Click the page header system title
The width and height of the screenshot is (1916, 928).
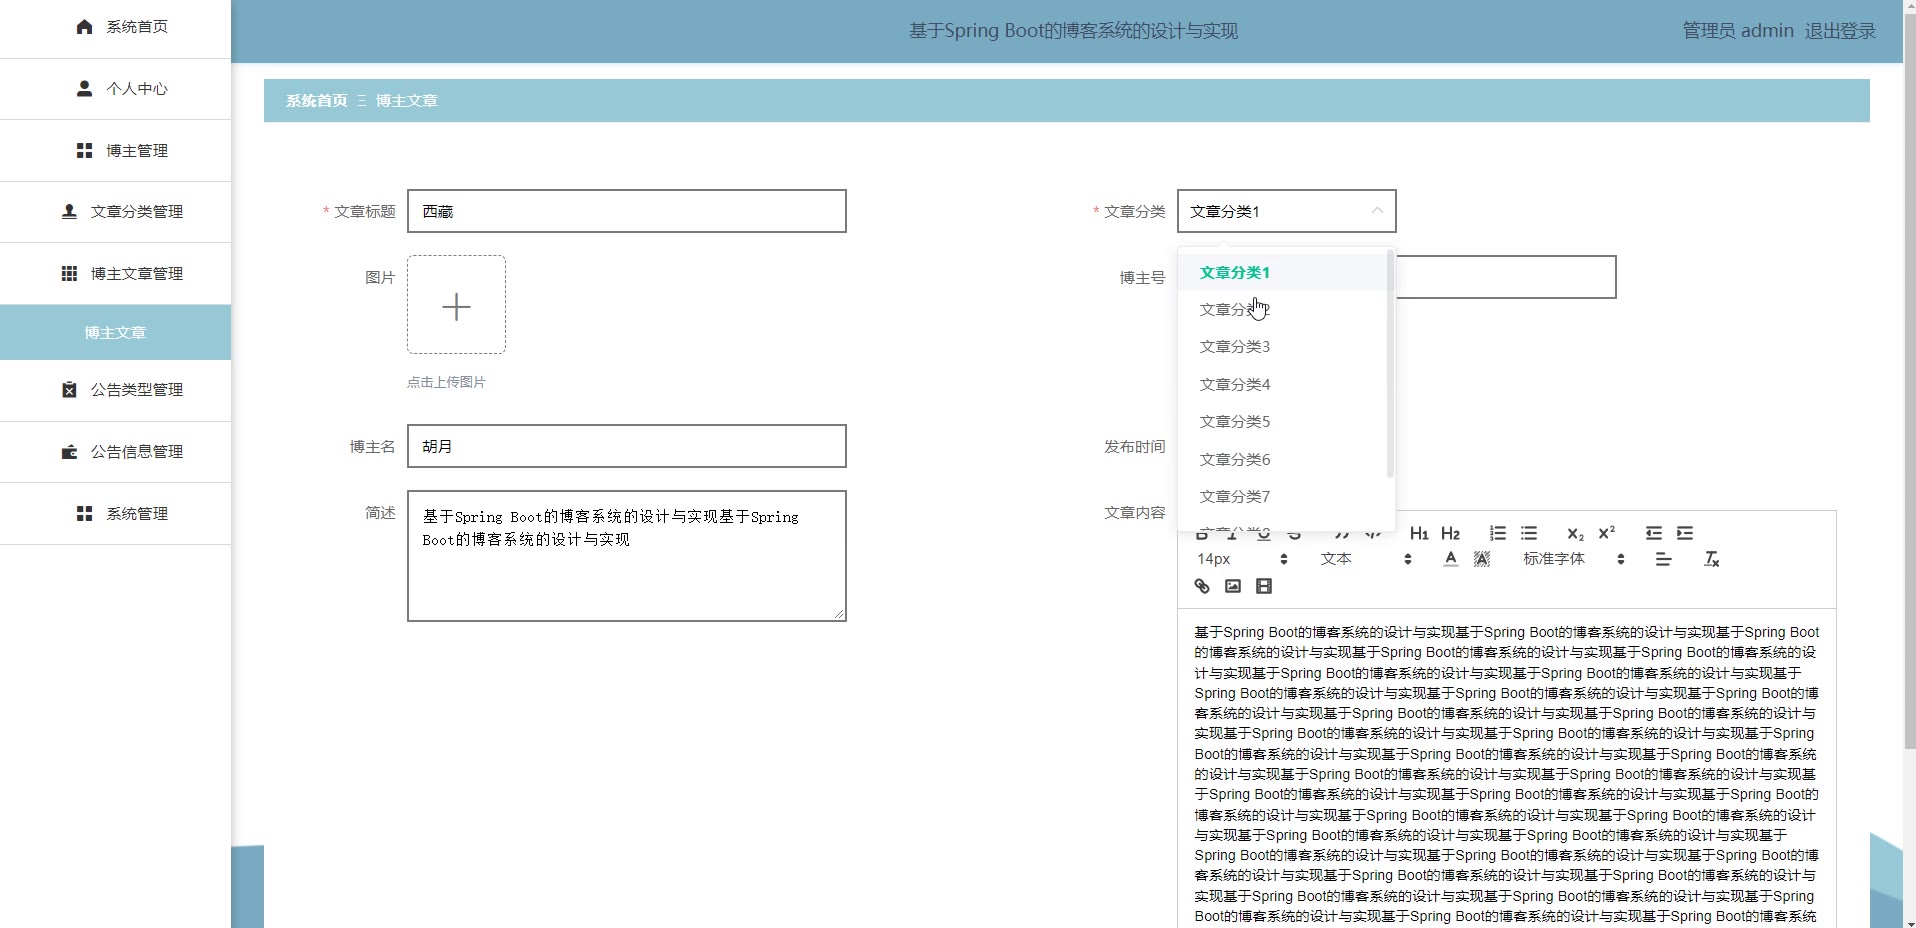coord(1073,31)
